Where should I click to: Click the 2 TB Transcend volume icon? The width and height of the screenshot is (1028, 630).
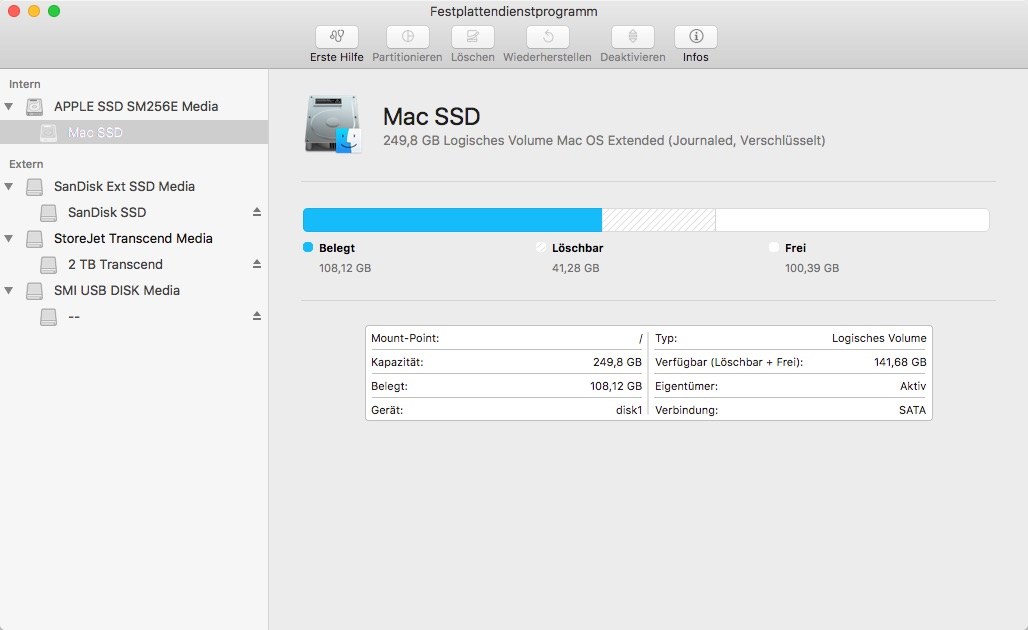(x=49, y=265)
